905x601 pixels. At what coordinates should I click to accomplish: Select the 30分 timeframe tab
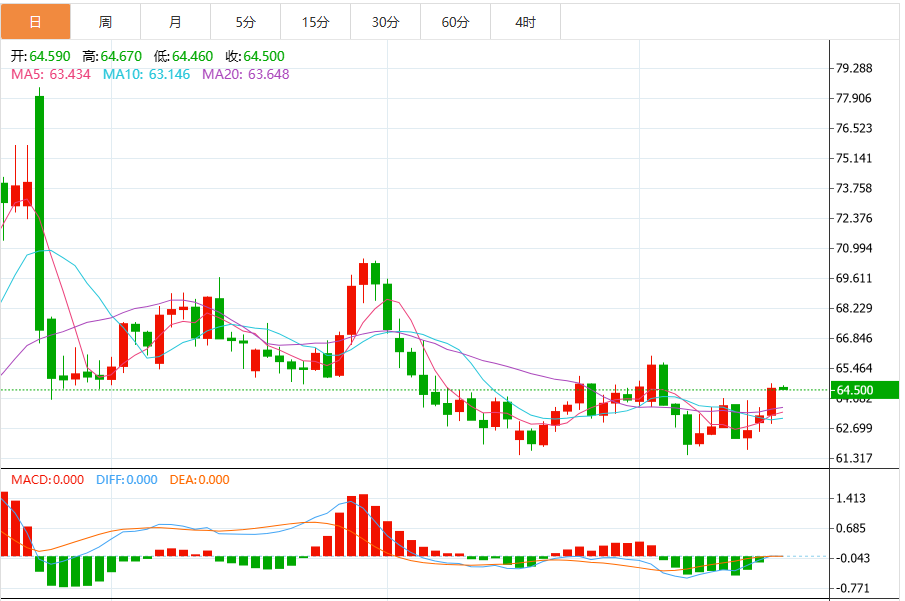coord(385,21)
